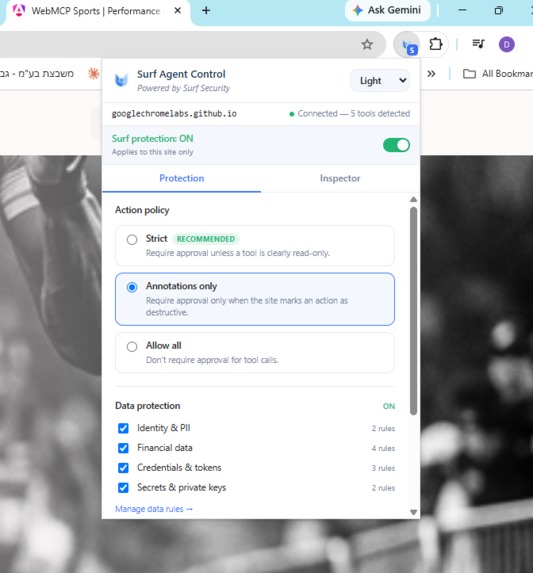Open the Light theme dropdown
The width and height of the screenshot is (533, 573).
coord(380,81)
